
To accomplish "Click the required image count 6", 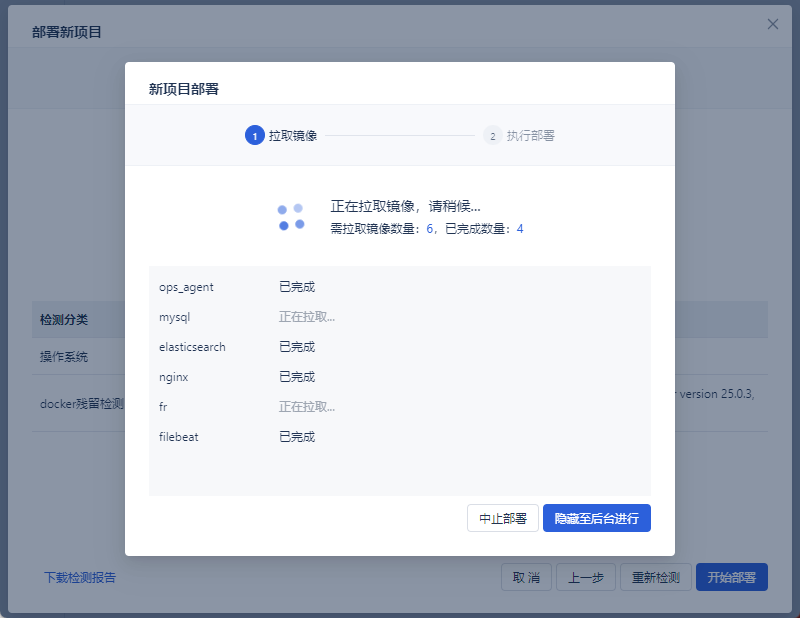I will pos(430,229).
